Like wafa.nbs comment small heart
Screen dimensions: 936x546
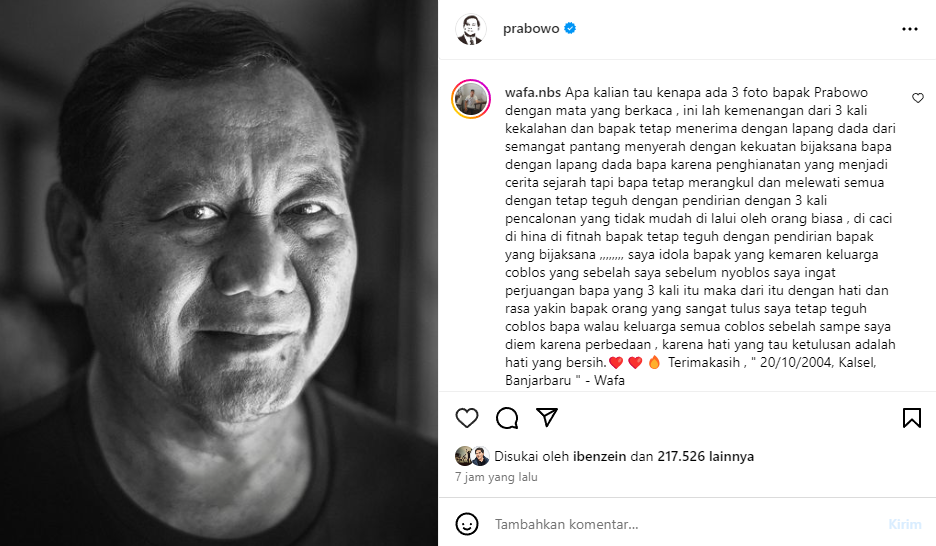(x=918, y=98)
